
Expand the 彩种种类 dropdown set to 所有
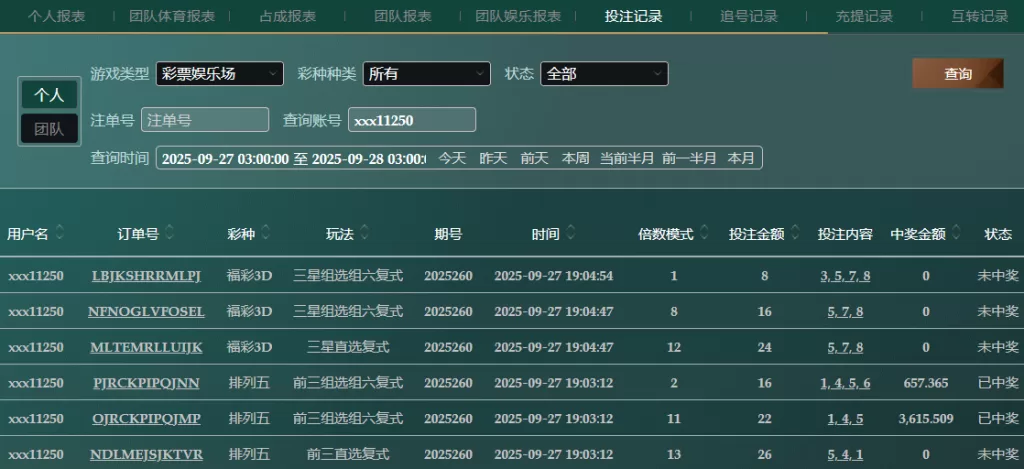tap(426, 74)
